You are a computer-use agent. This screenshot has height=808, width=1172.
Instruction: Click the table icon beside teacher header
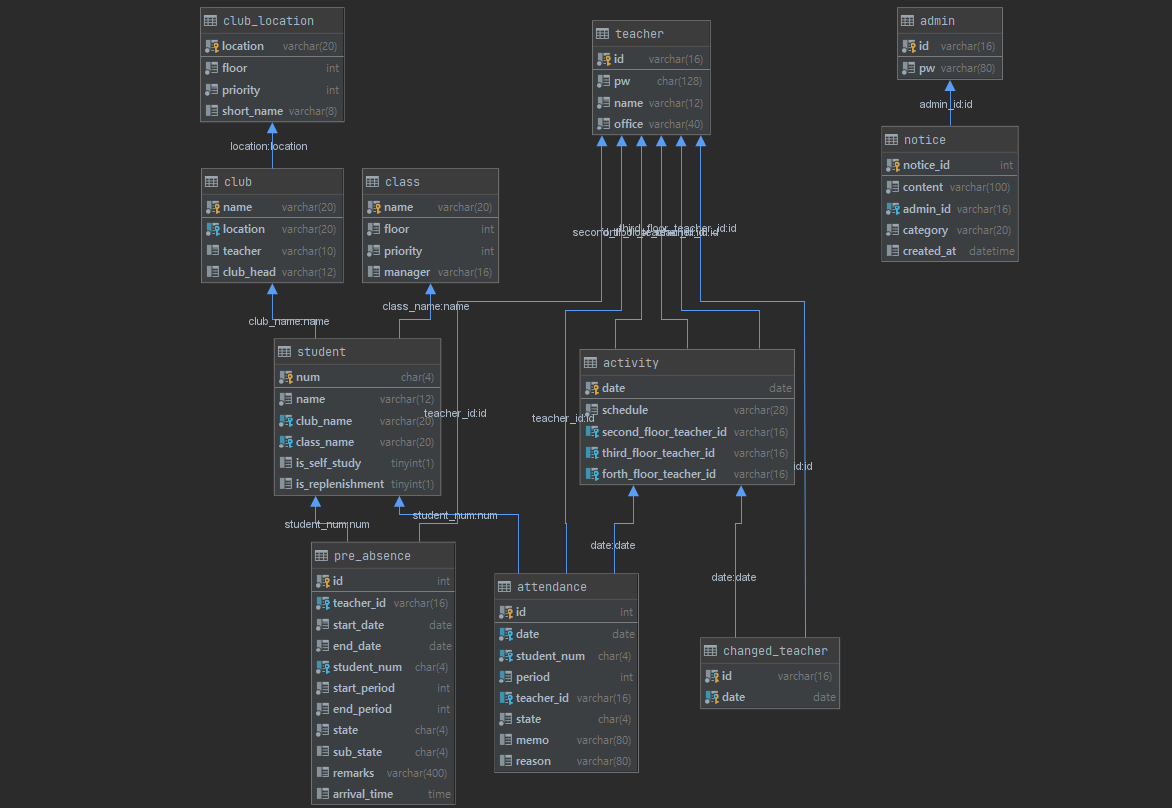(601, 33)
